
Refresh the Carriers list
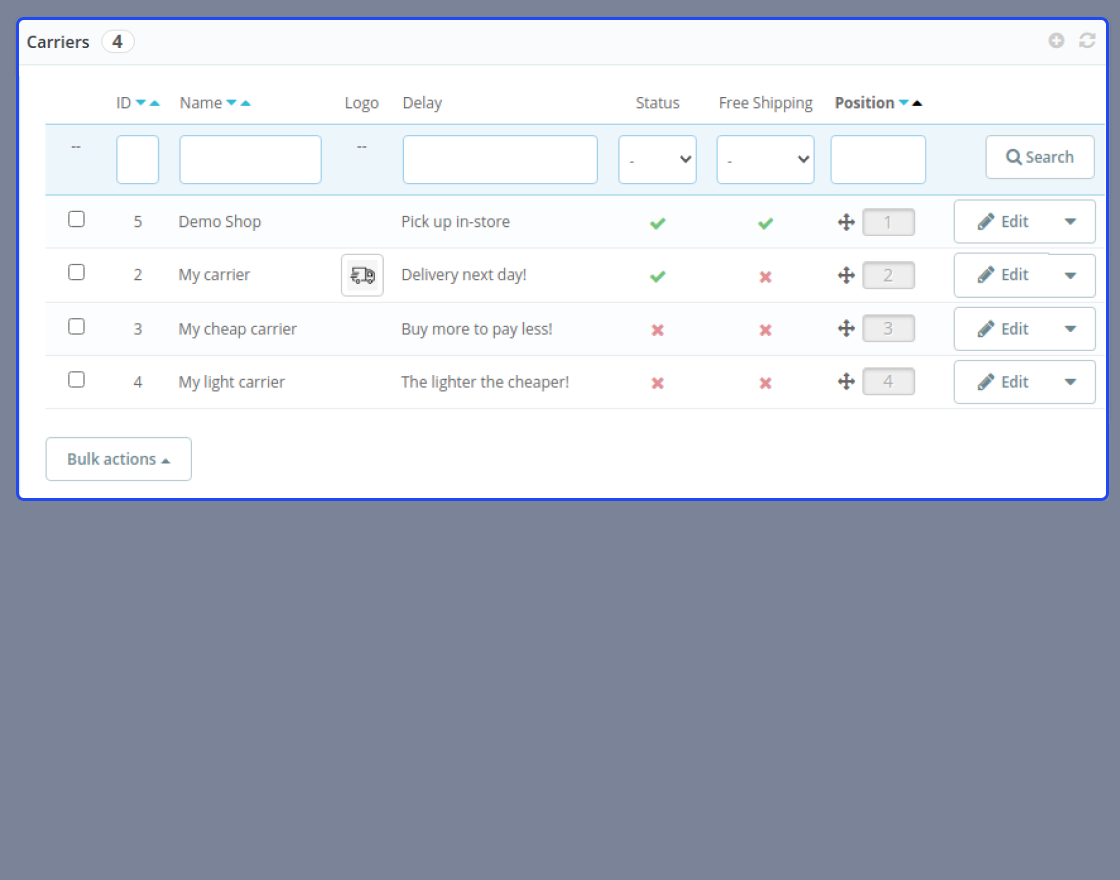(x=1087, y=41)
